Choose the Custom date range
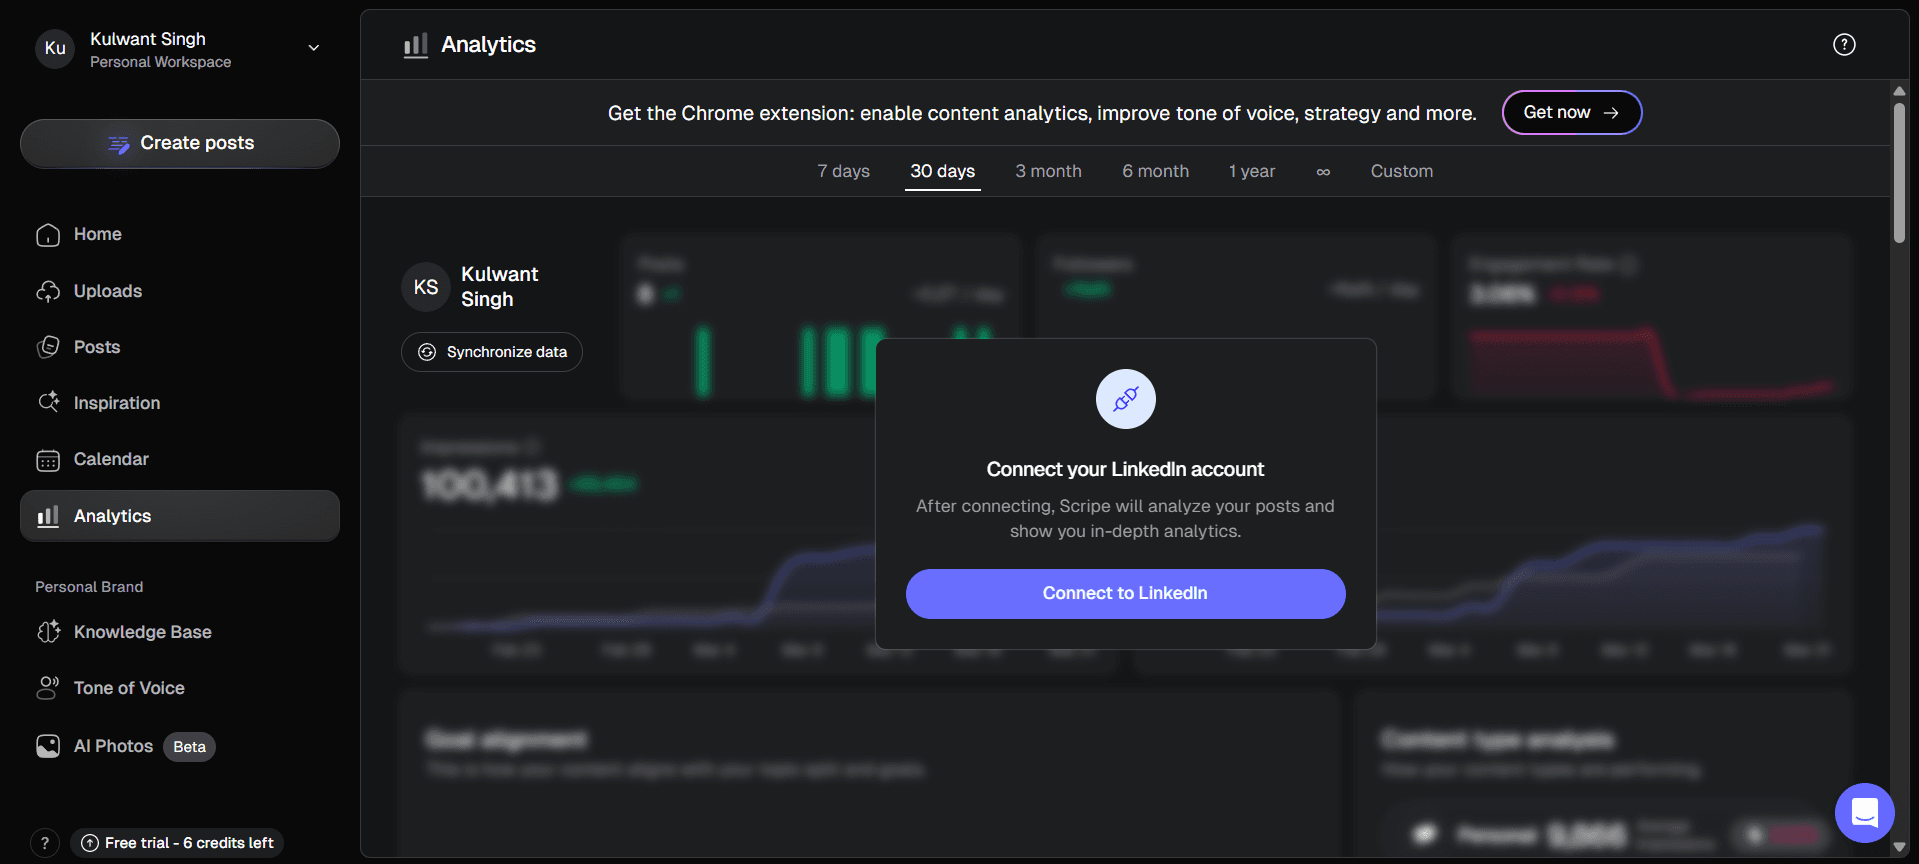 click(1401, 172)
